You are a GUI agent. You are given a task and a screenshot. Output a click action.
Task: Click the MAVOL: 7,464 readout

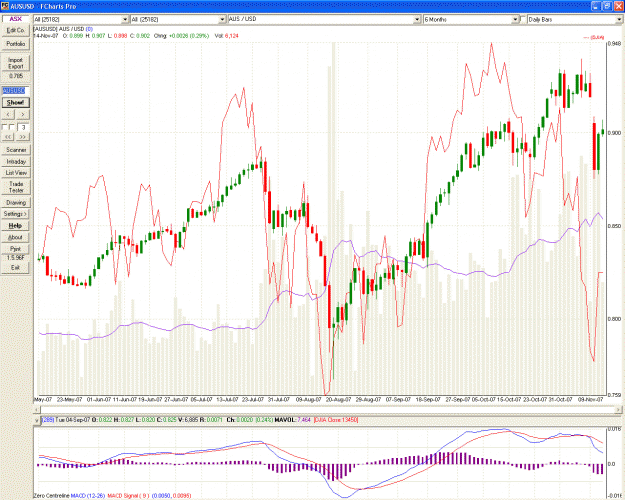(293, 420)
